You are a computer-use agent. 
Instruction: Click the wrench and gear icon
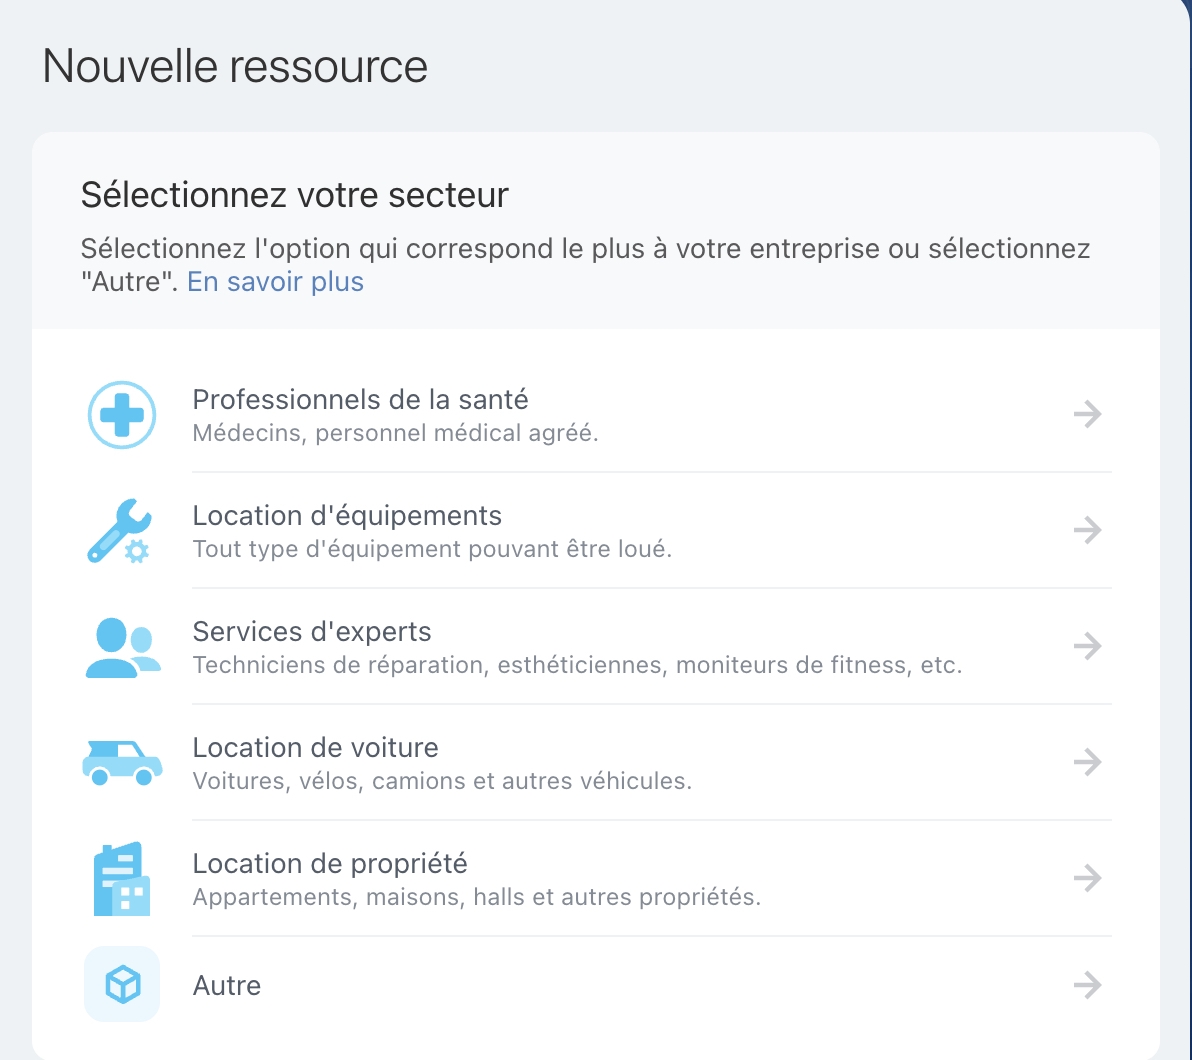(x=120, y=531)
